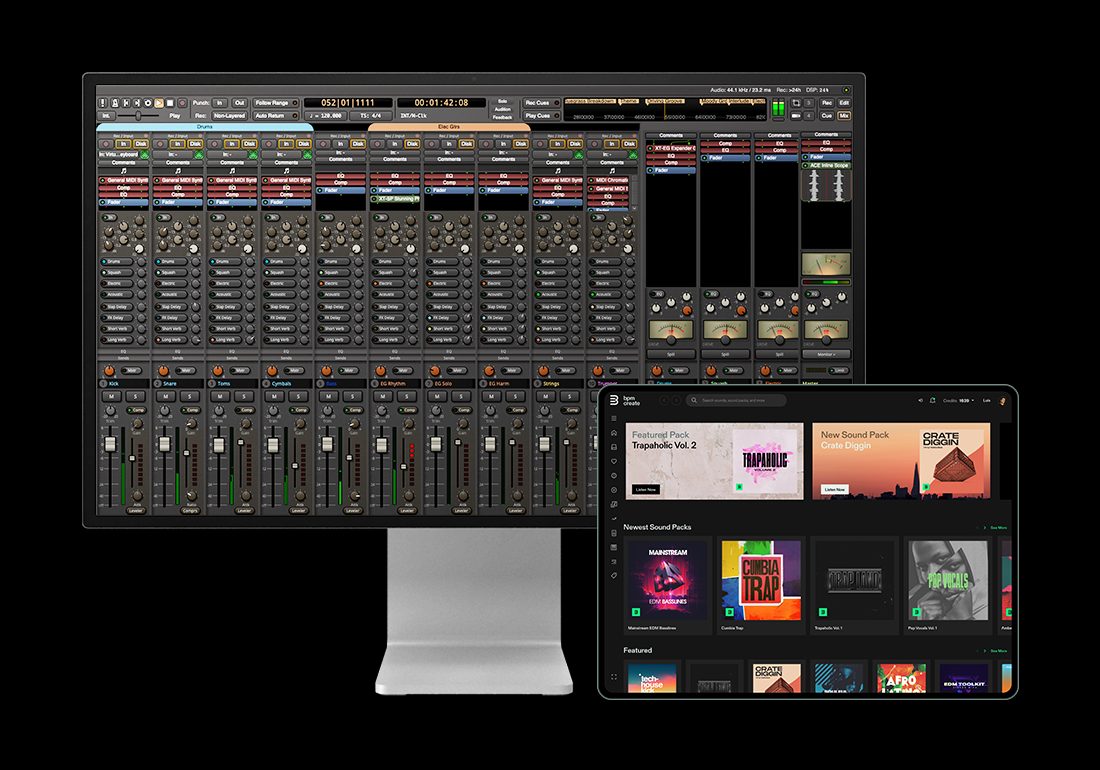Open the Non-Layered record mode dropdown

pyautogui.click(x=229, y=116)
